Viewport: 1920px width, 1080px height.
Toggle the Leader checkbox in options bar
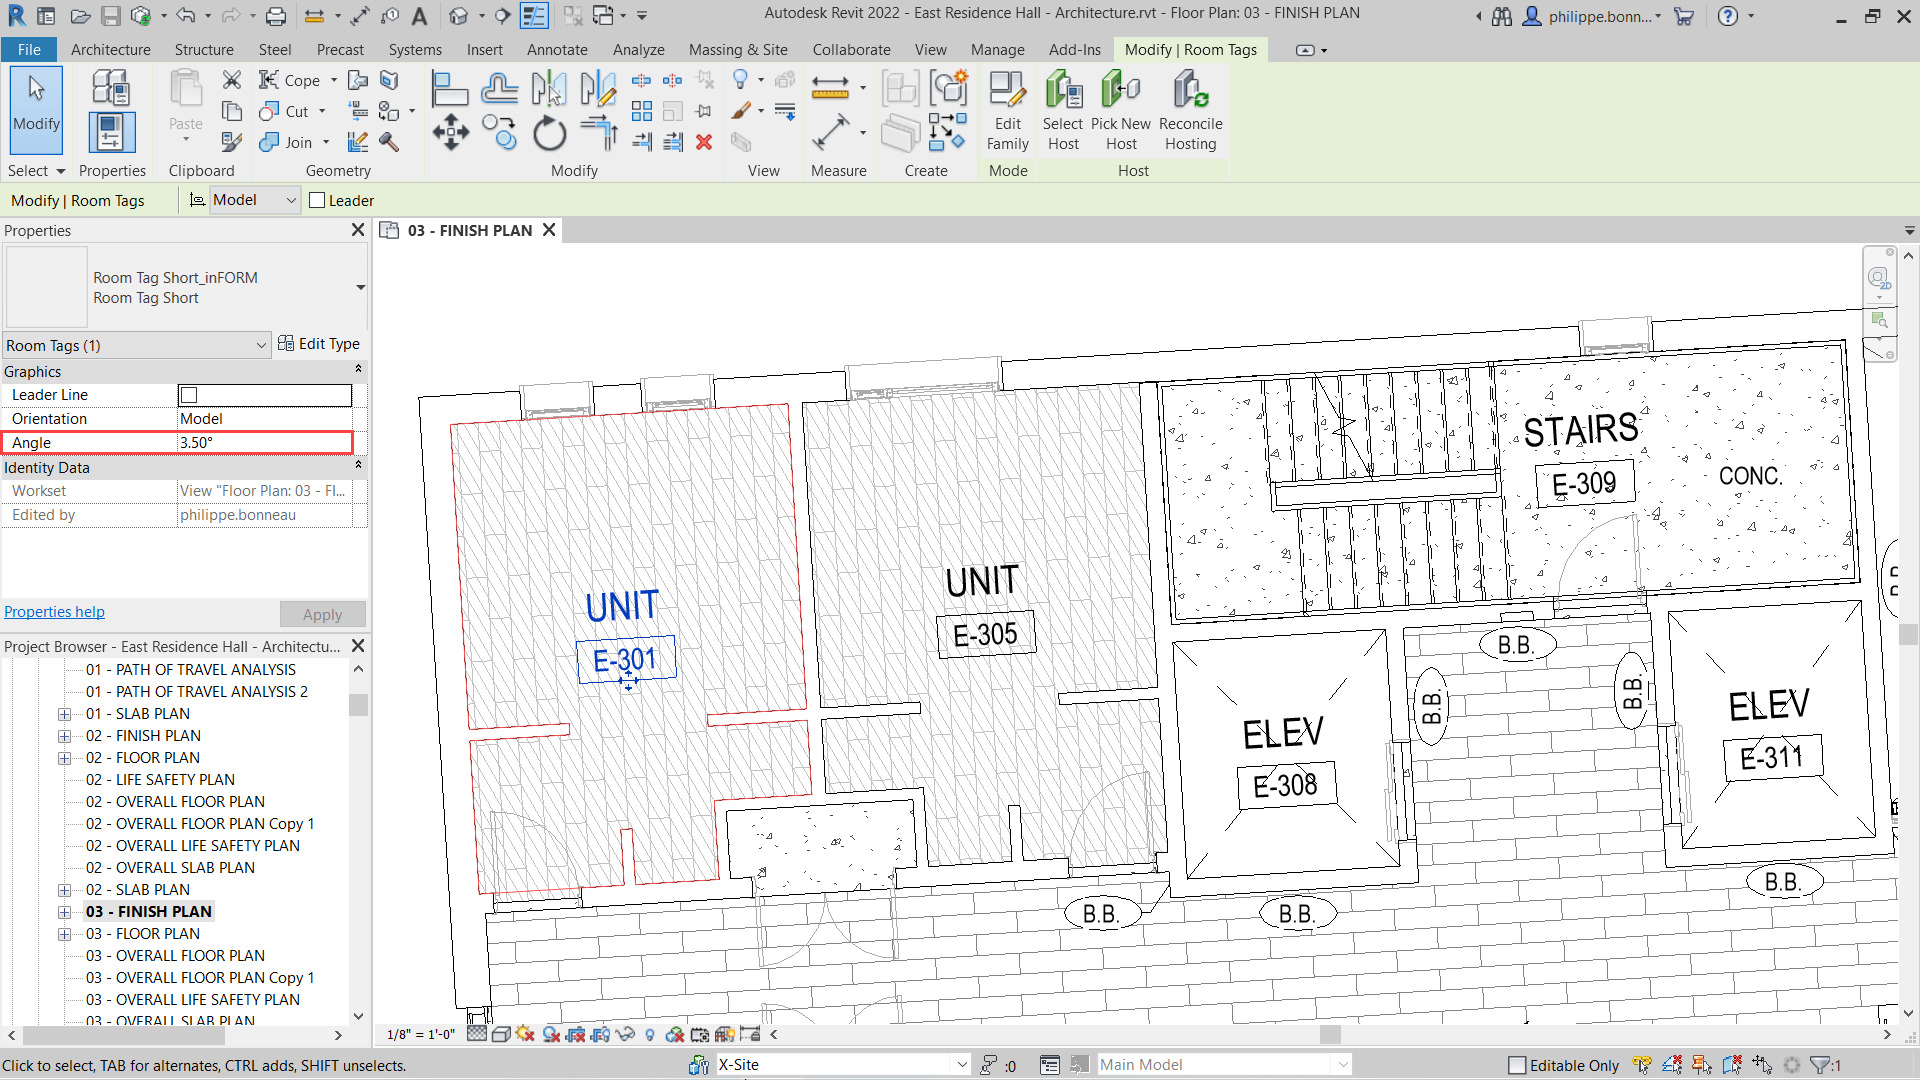[x=317, y=200]
